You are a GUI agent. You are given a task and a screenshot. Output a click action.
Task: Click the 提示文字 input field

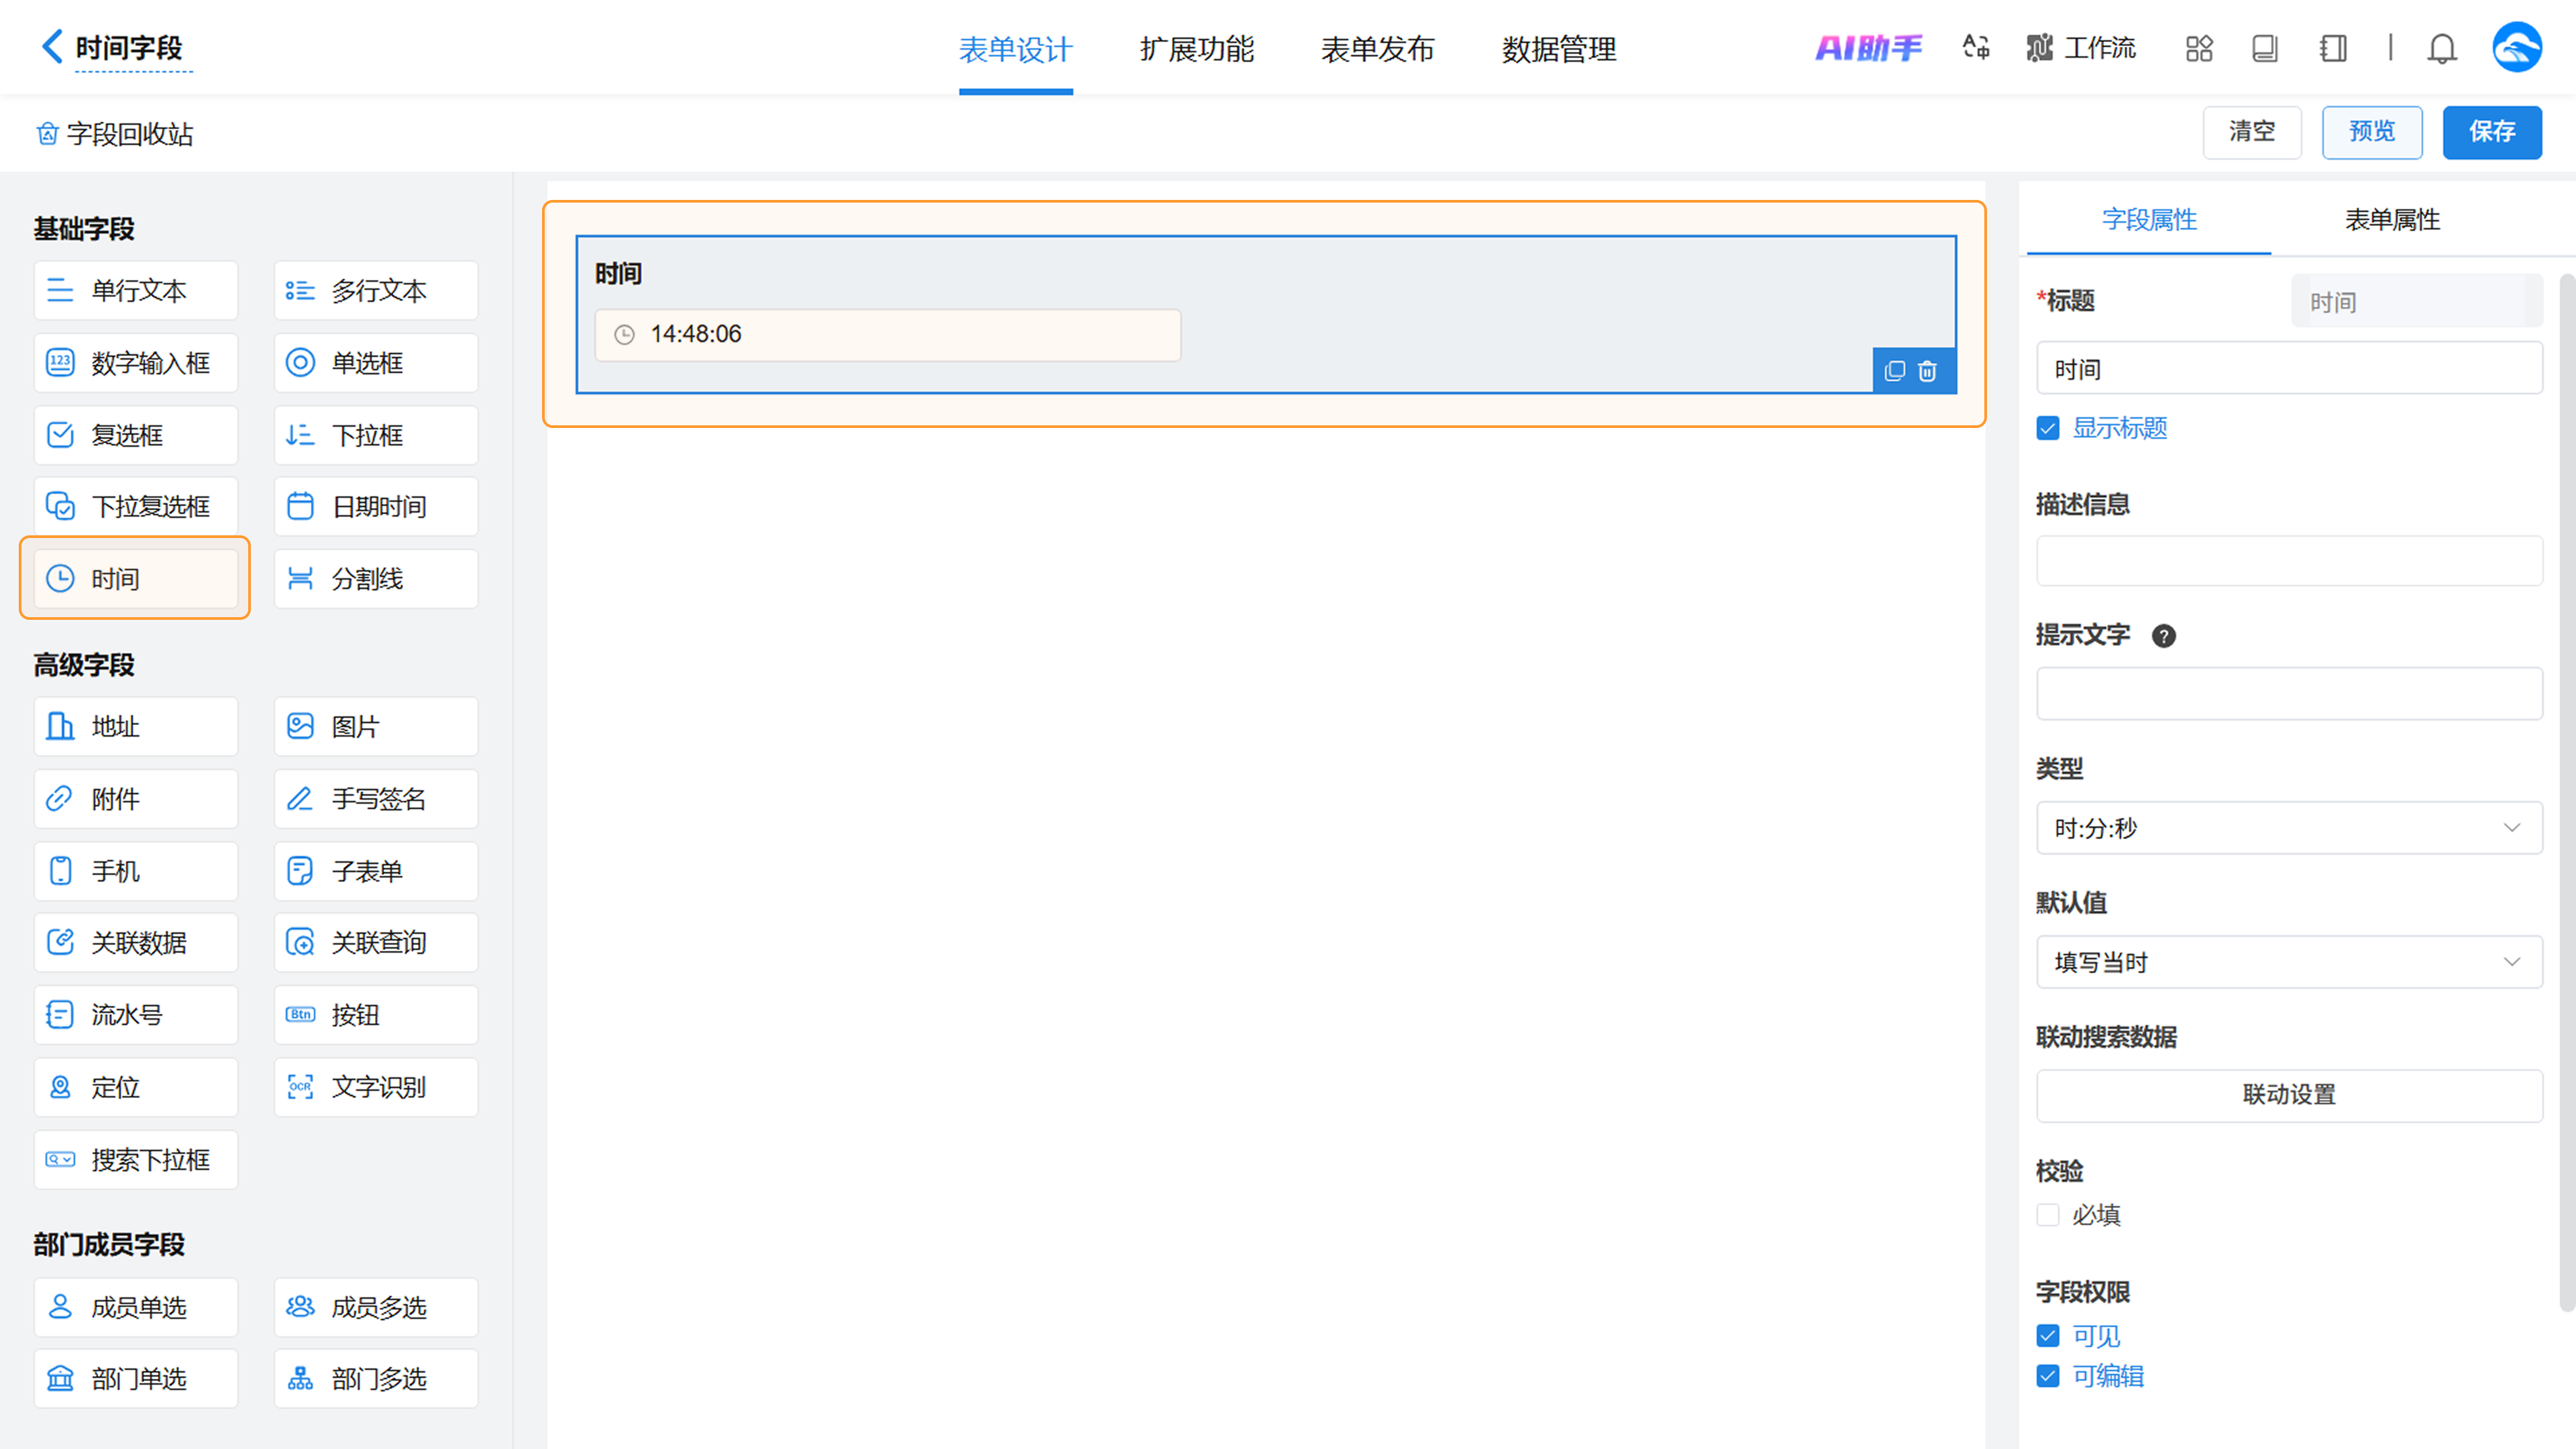click(x=2289, y=694)
